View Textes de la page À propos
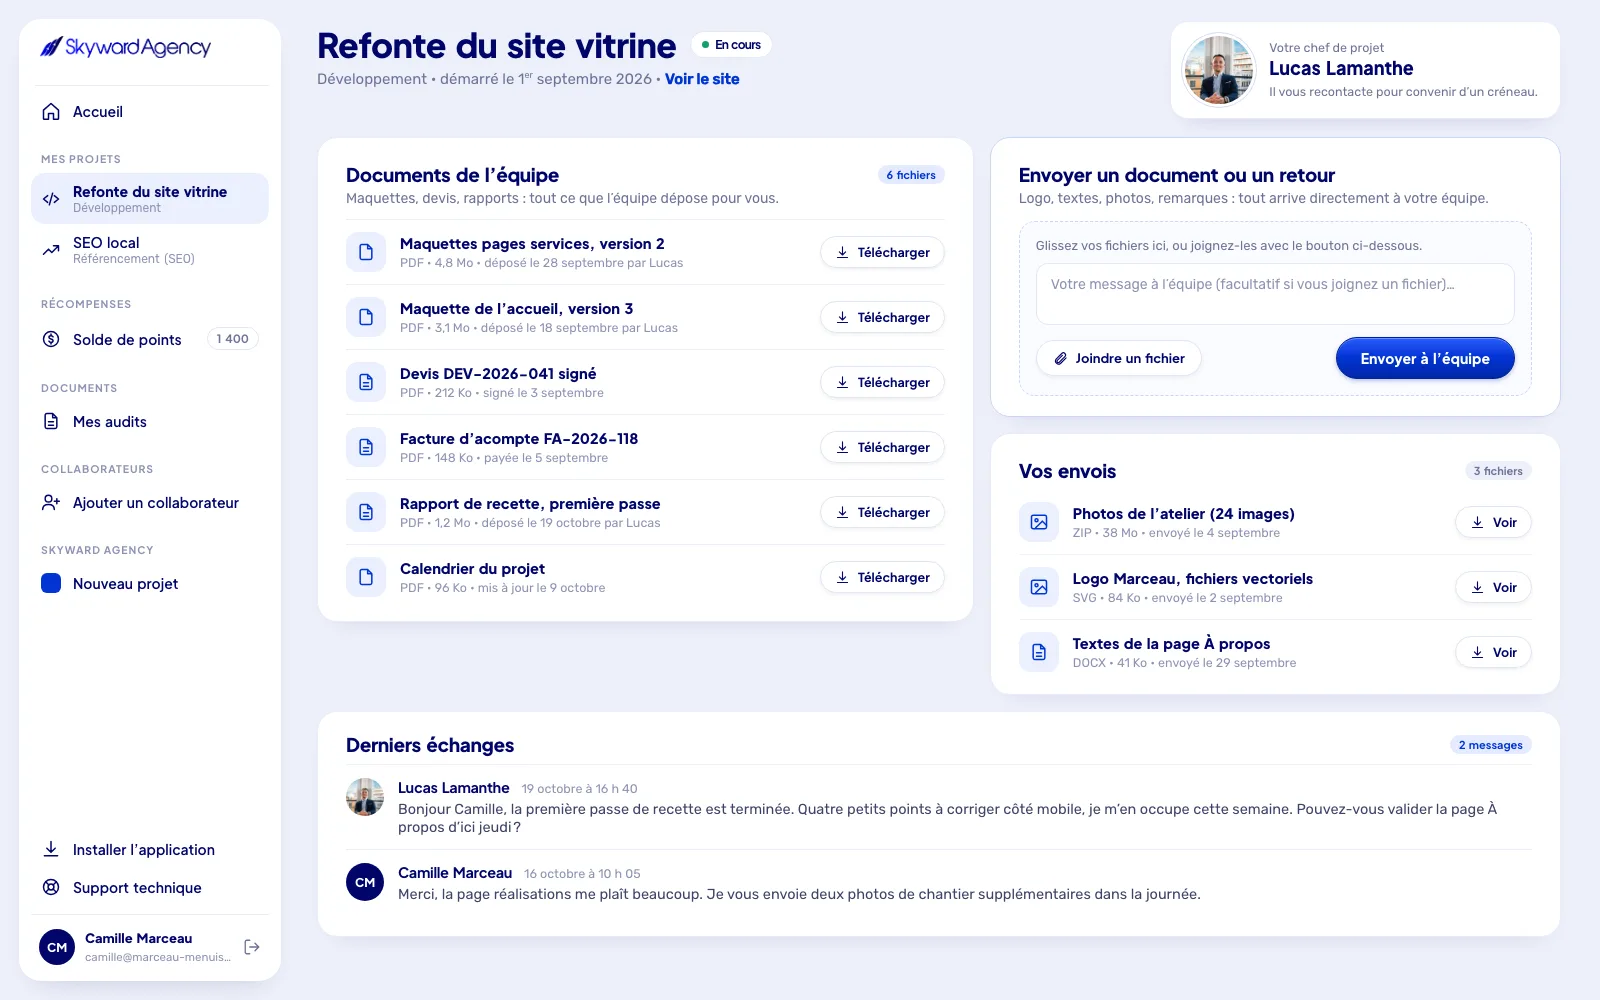 [1493, 652]
